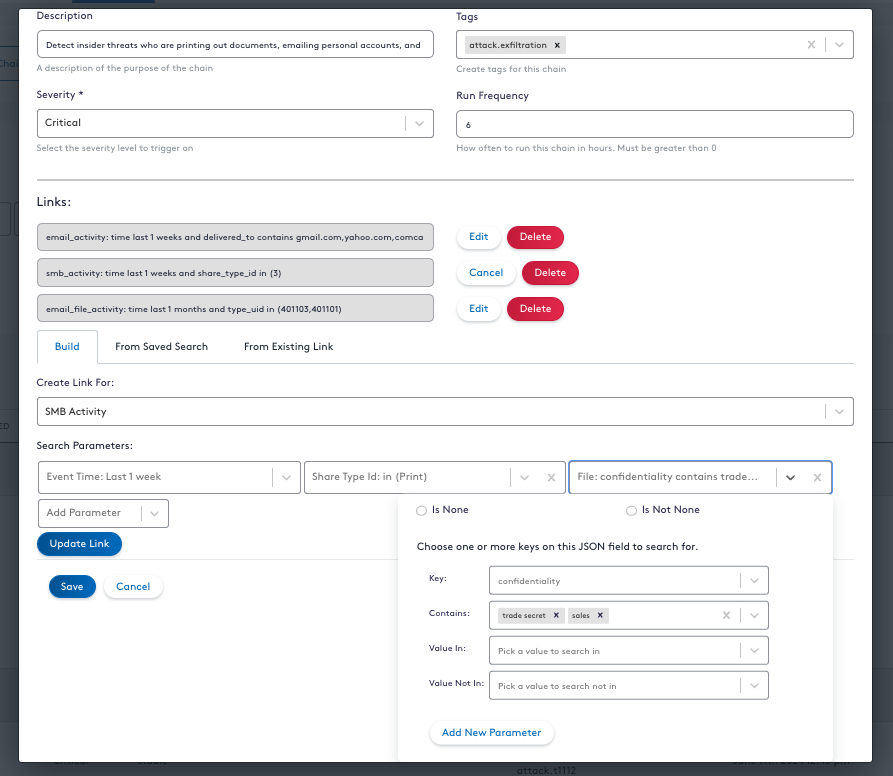The width and height of the screenshot is (893, 776).
Task: Cancel editing the smb_activity link
Action: [x=486, y=273]
